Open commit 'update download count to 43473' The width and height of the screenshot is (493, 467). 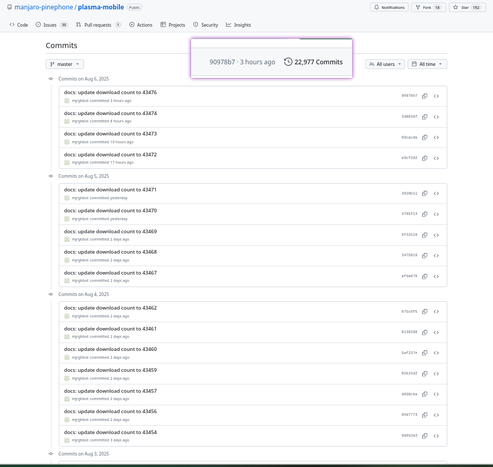(110, 134)
